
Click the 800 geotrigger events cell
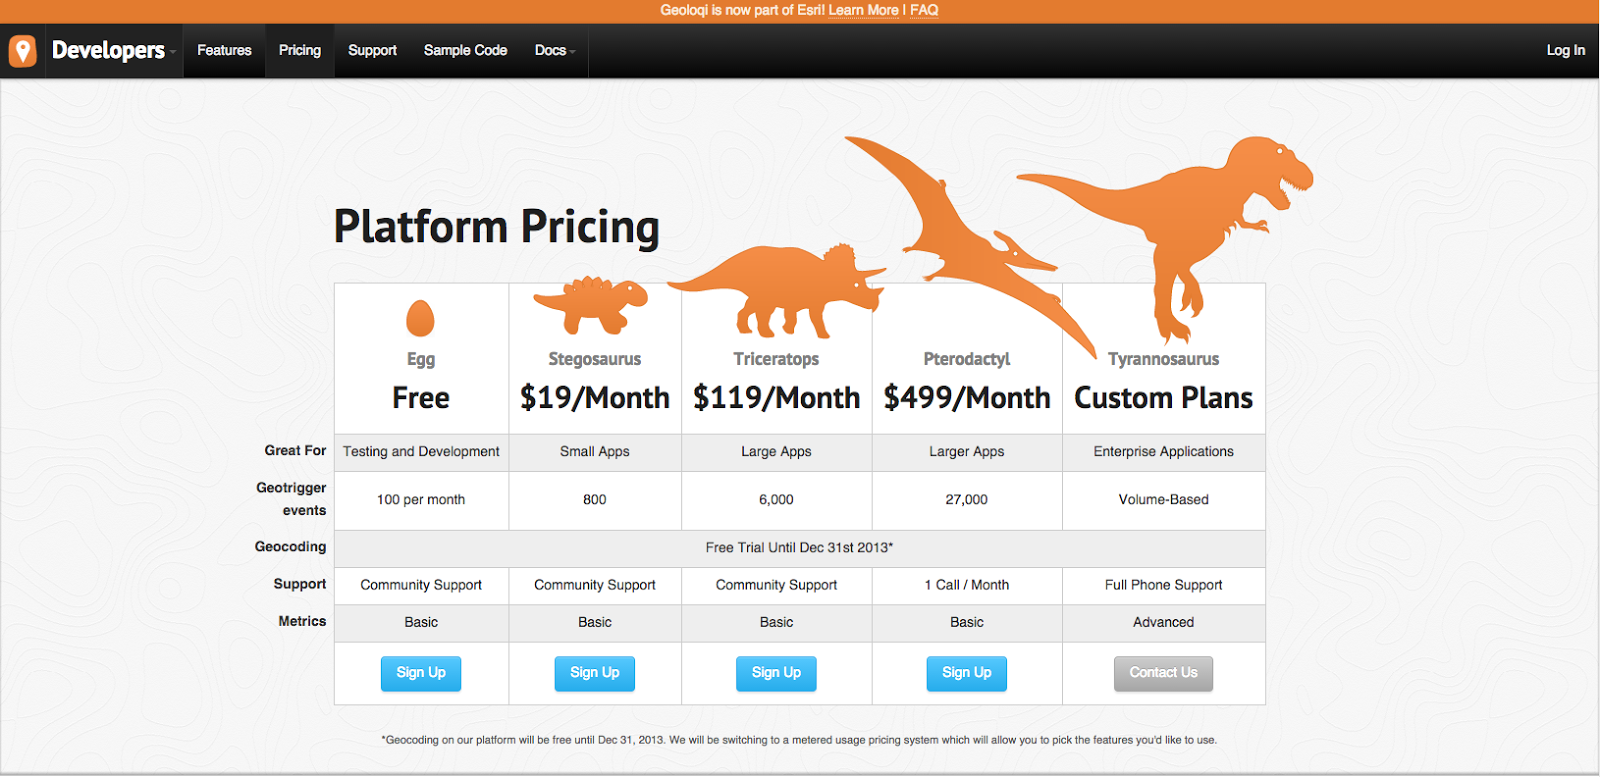point(595,500)
